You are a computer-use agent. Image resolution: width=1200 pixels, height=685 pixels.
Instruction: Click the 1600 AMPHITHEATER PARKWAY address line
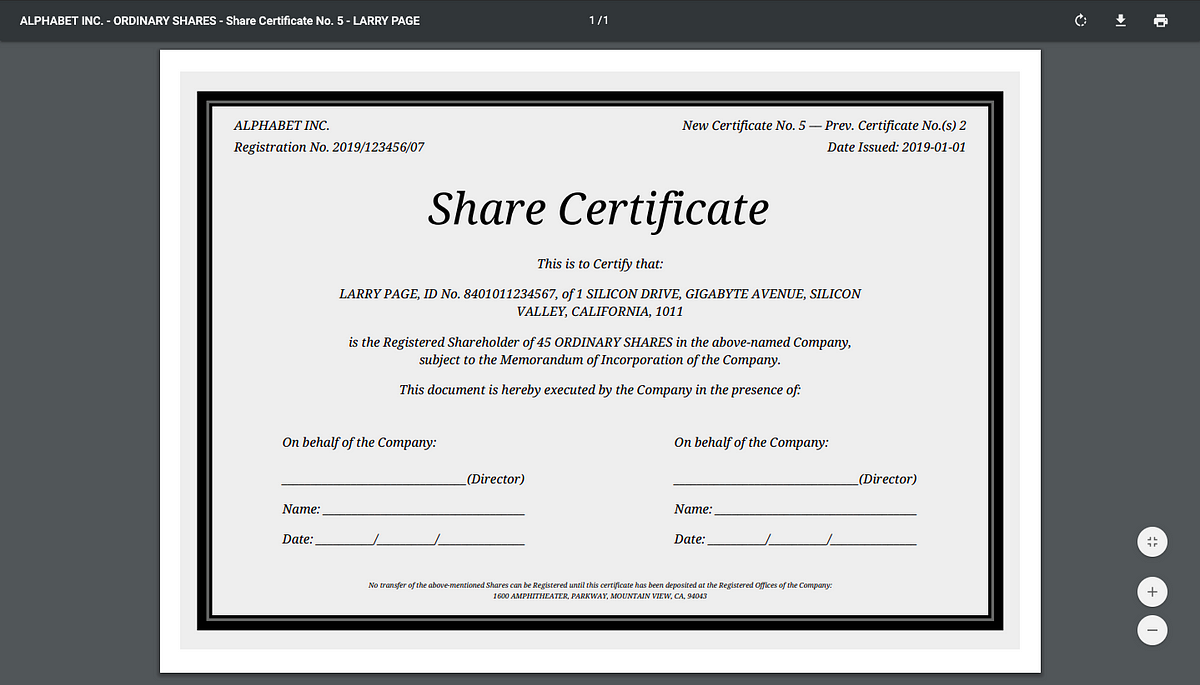pos(600,596)
